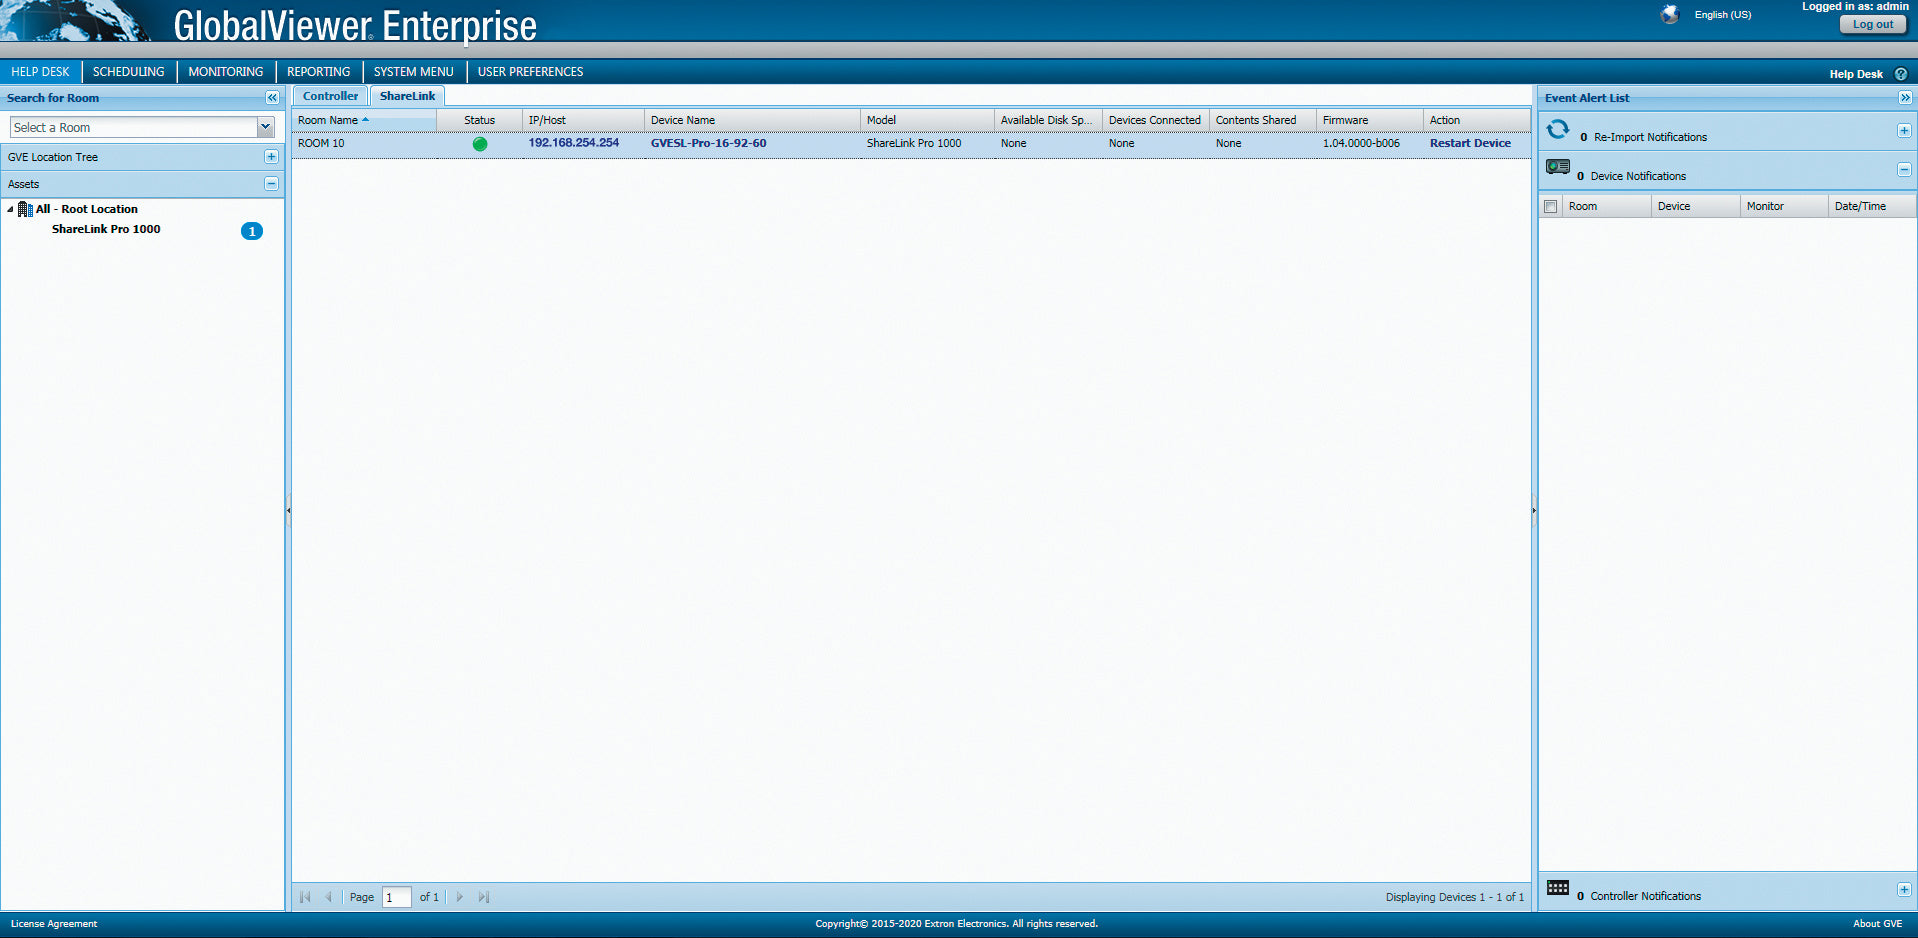Click the Help Desk link at top right
The height and width of the screenshot is (938, 1918).
(x=1856, y=74)
